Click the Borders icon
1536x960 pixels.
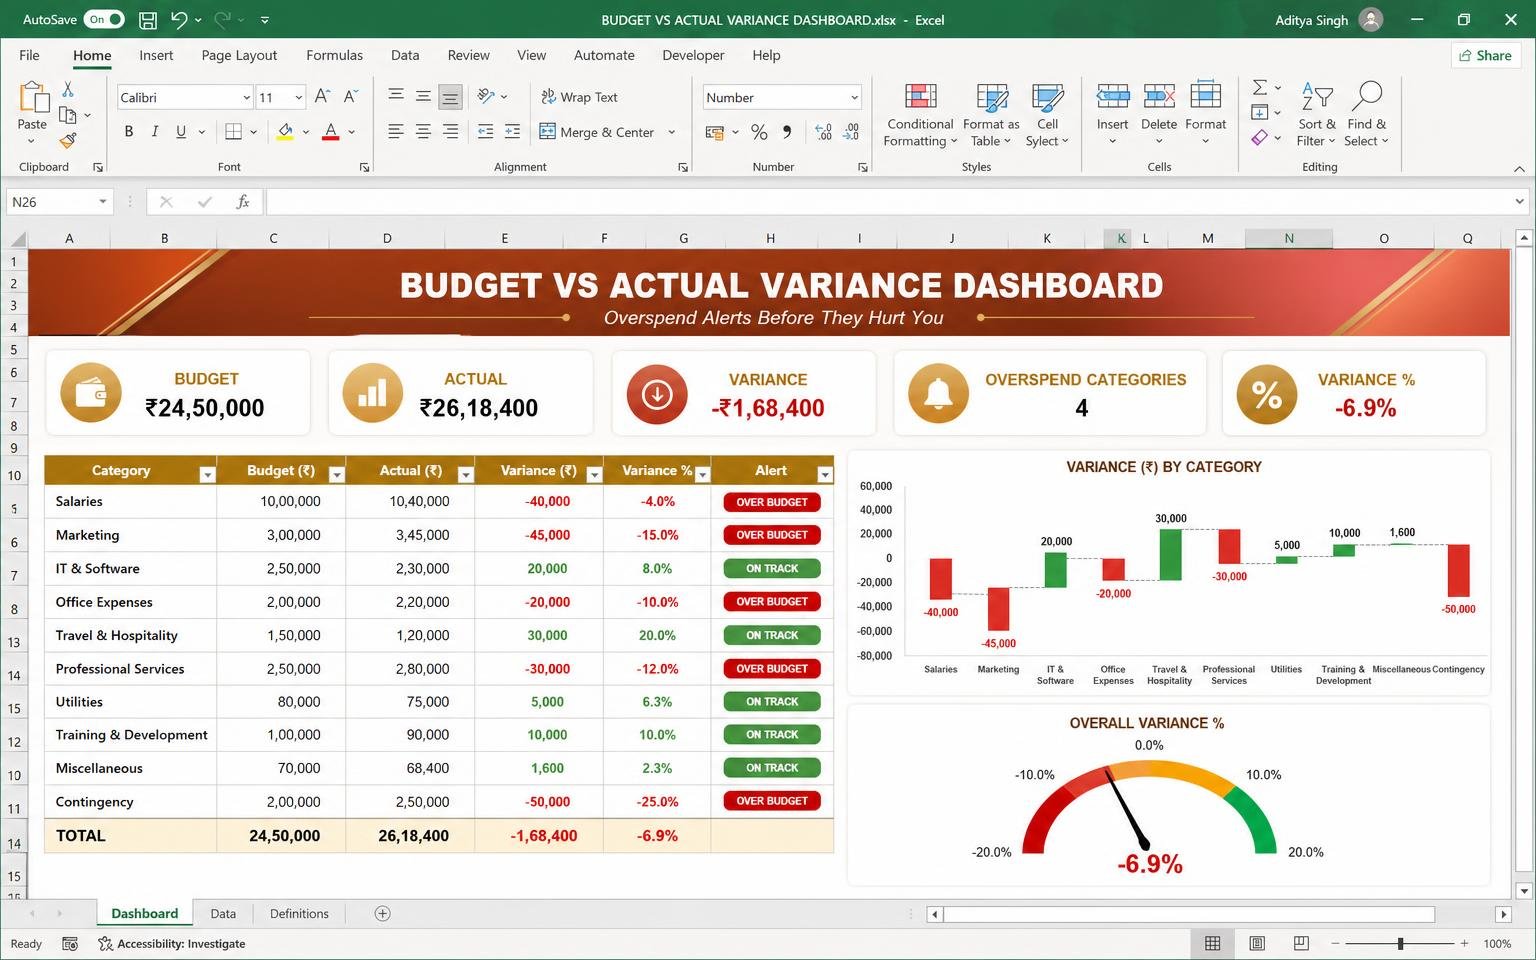point(234,131)
